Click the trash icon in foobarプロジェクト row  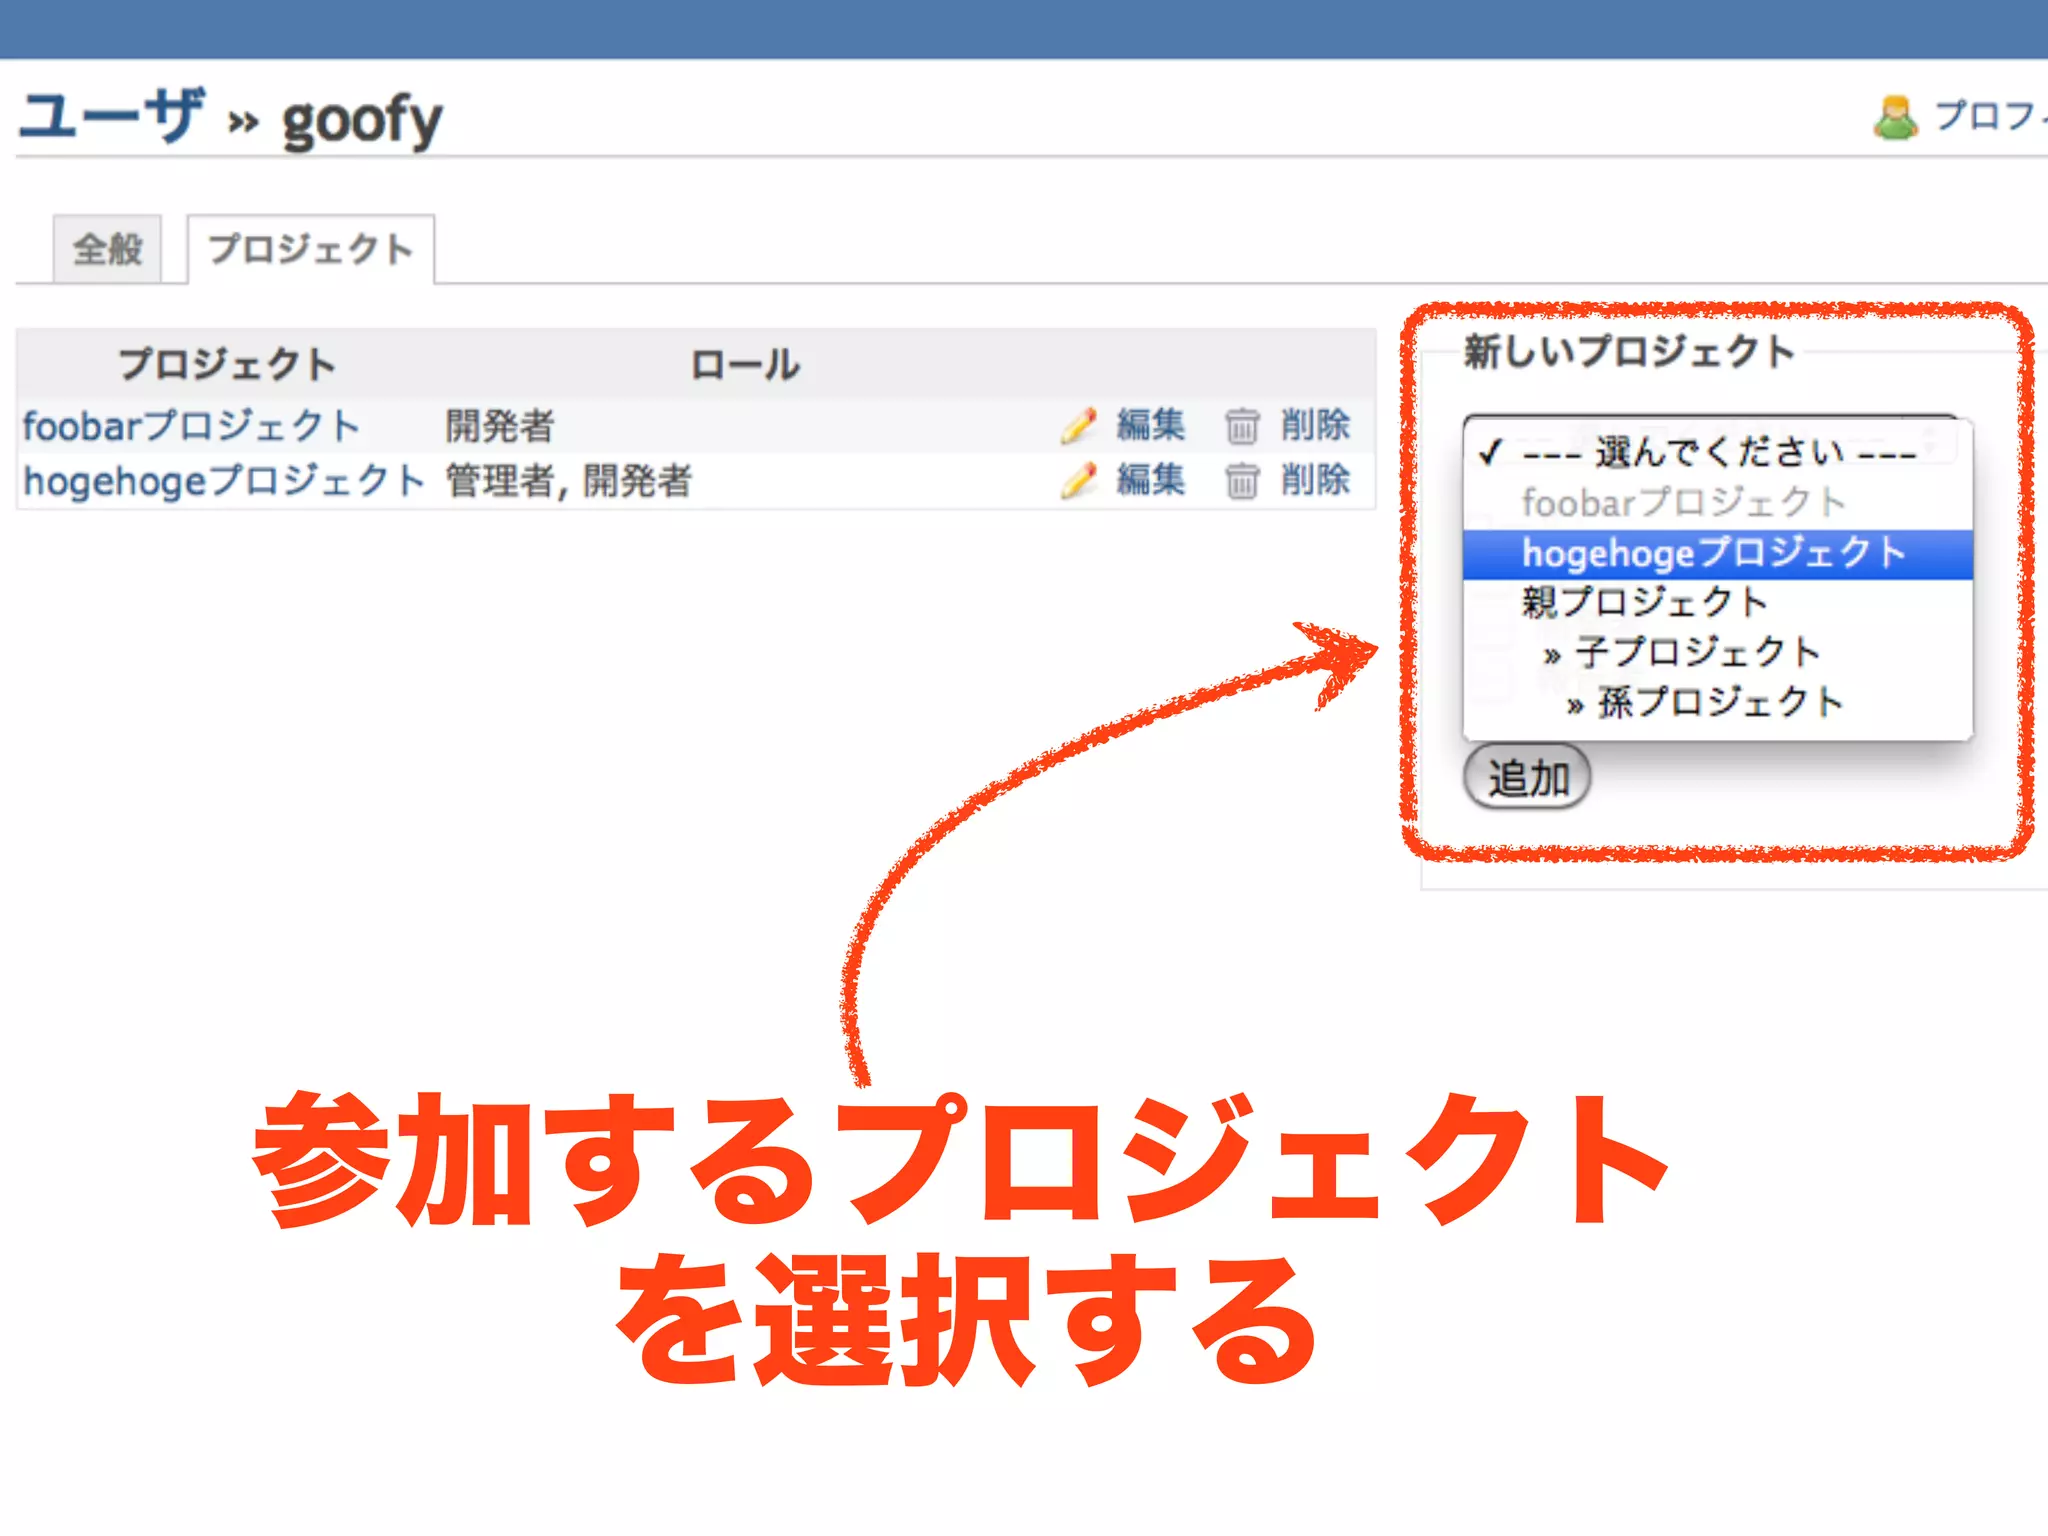tap(1241, 426)
